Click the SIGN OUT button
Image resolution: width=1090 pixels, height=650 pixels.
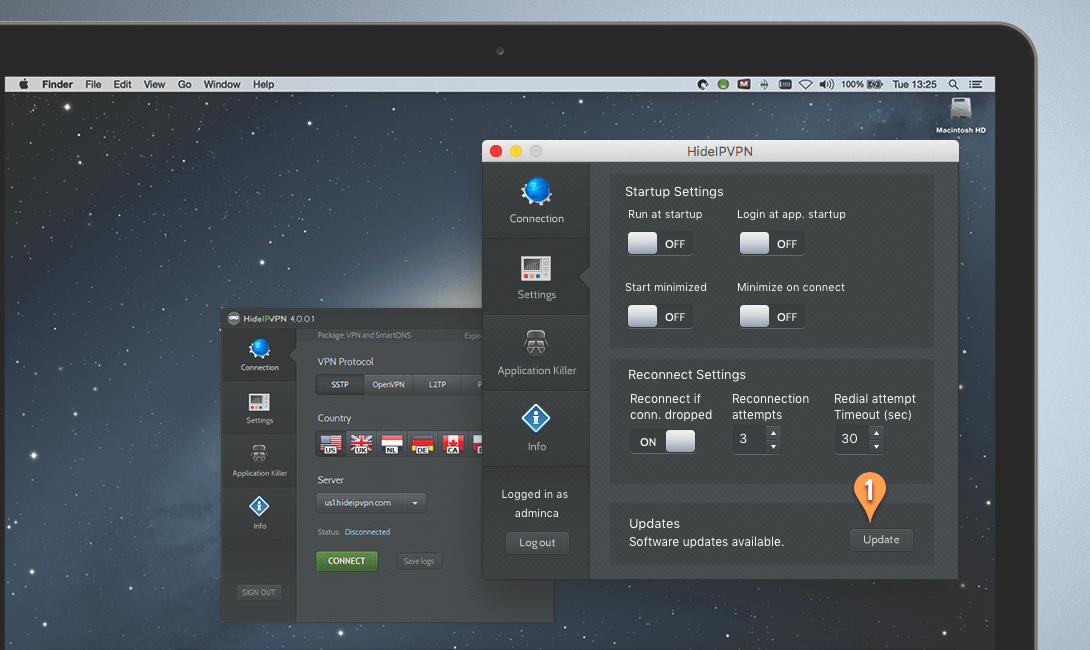coord(259,592)
